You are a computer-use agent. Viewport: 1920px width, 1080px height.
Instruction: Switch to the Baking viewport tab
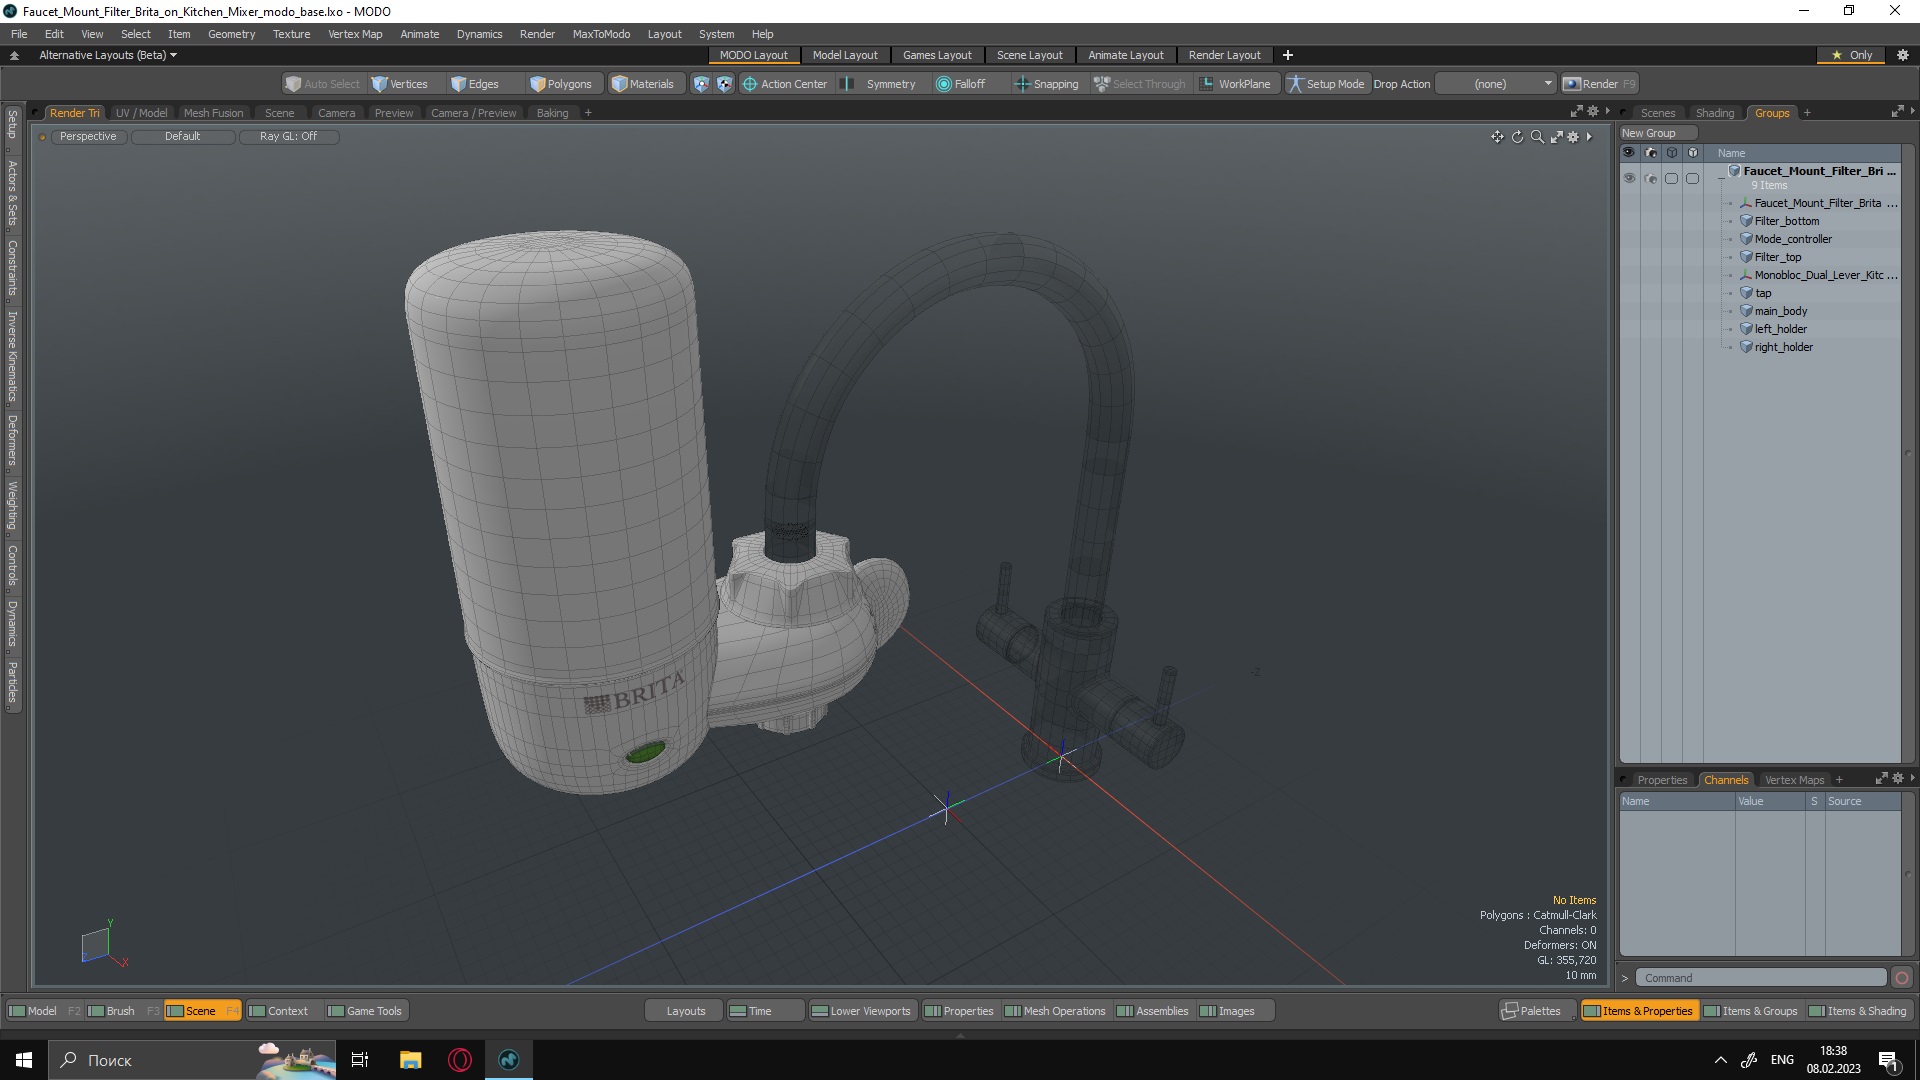(552, 113)
